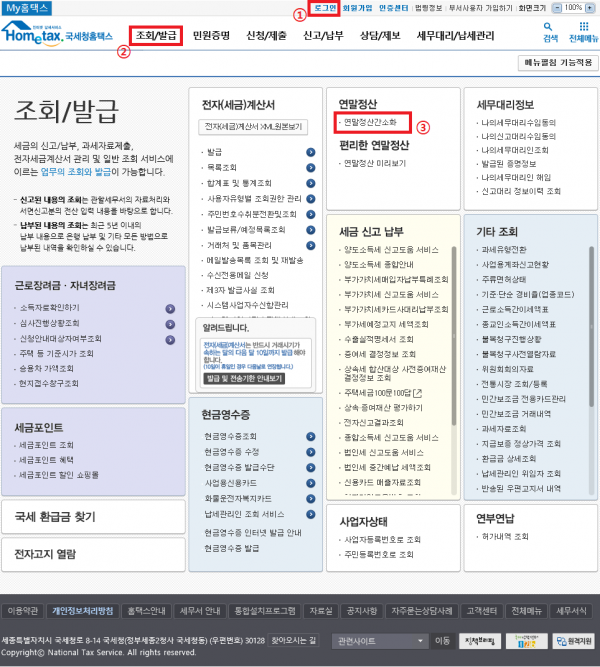Open the 조회/발급 main menu
The height and width of the screenshot is (667, 600).
coord(155,36)
